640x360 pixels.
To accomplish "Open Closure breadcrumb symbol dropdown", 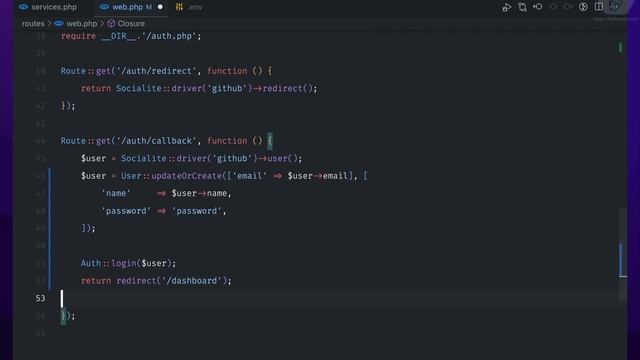I will tap(131, 24).
